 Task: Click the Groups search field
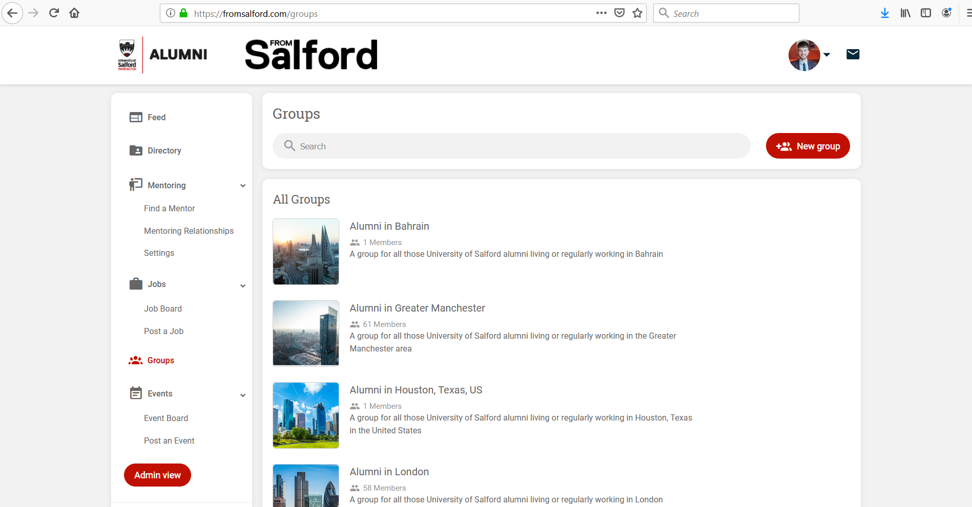(511, 146)
